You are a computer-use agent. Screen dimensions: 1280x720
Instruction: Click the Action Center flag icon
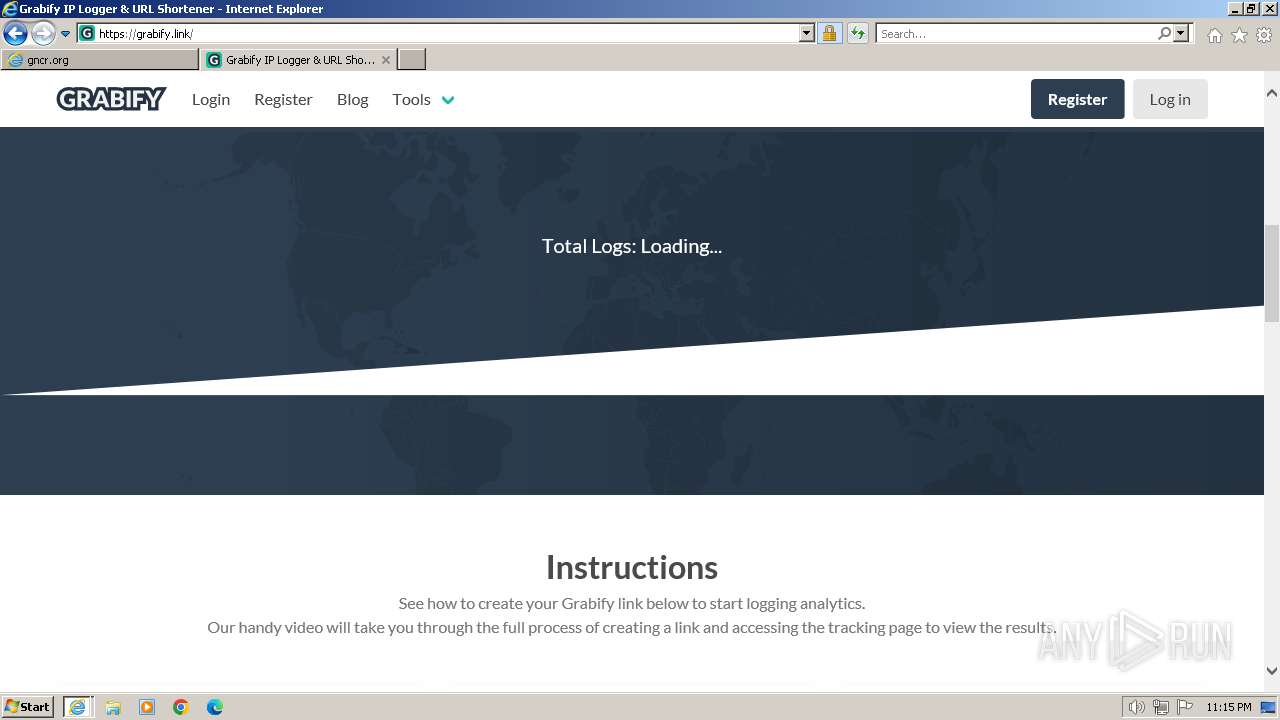1185,707
